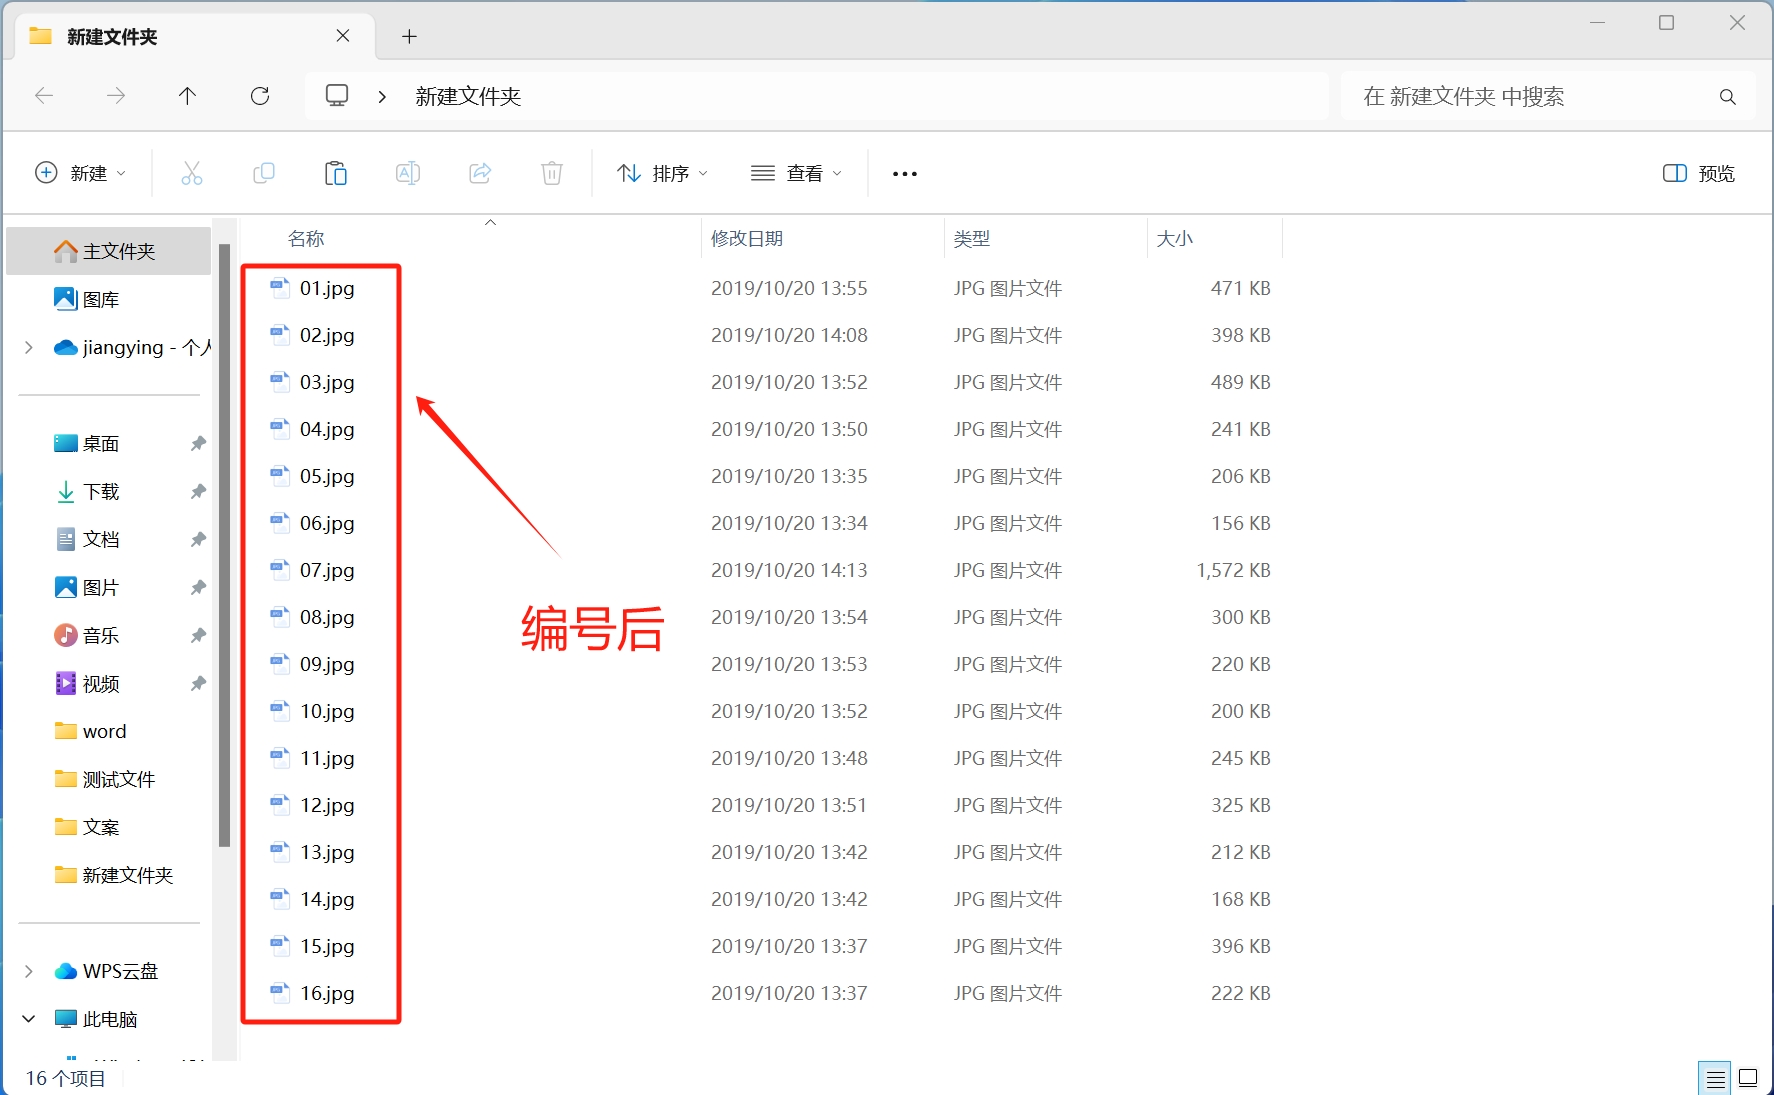Screen dimensions: 1774x1095
Task: Open the See more (...) menu
Action: pos(903,172)
